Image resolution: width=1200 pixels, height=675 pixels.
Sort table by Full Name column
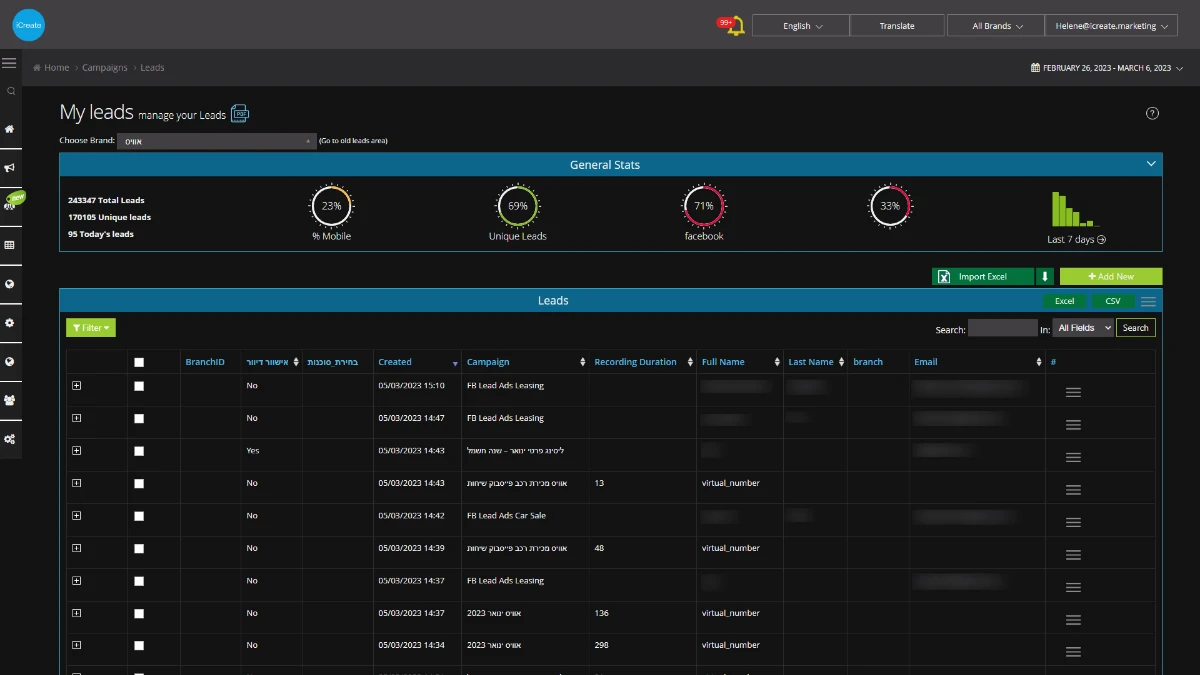(x=741, y=362)
